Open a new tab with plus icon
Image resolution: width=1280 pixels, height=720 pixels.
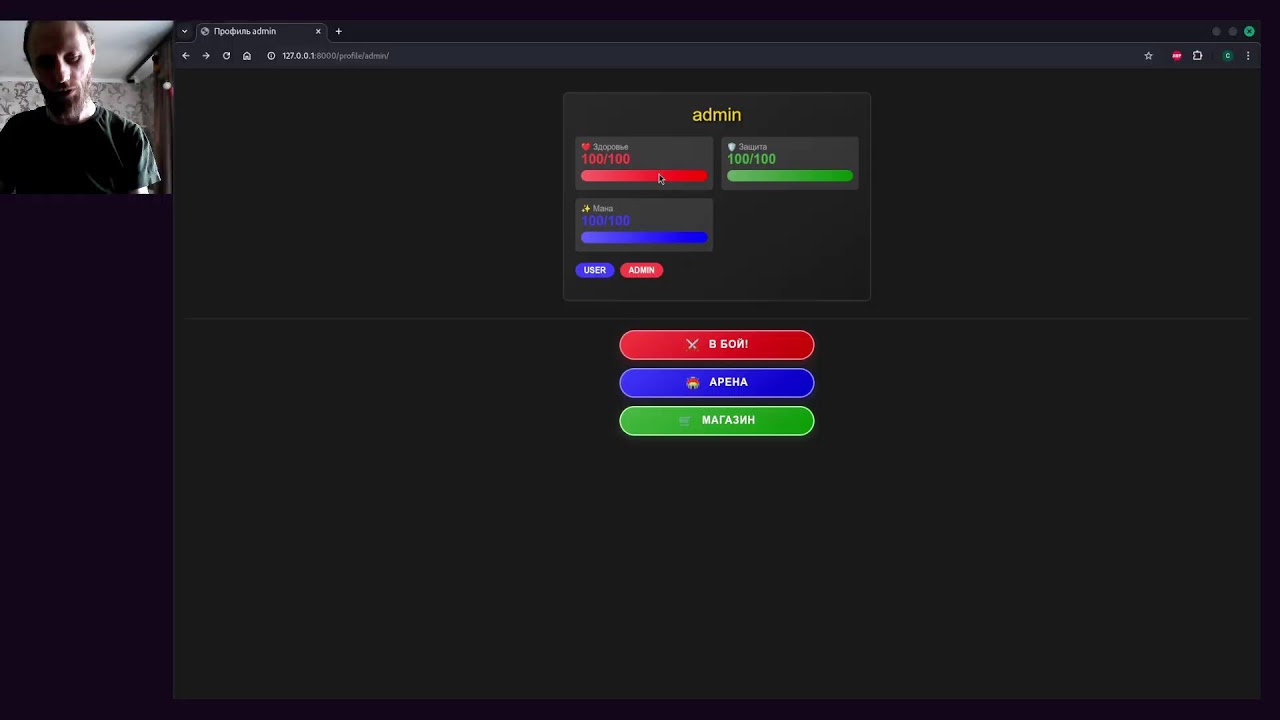point(338,31)
